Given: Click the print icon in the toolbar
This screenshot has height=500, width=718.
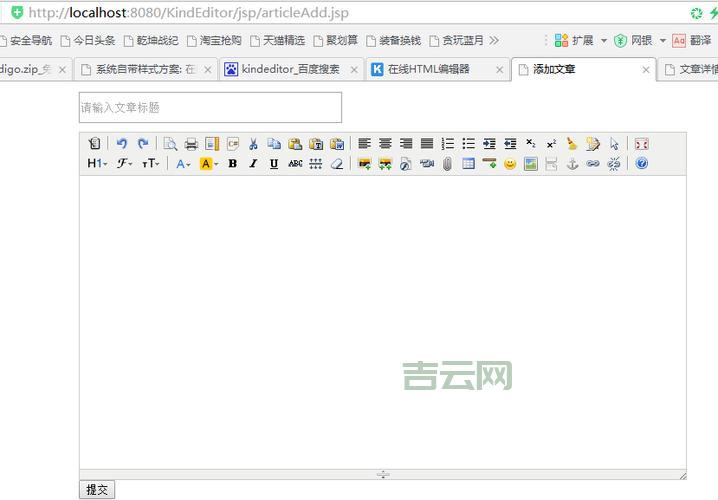Looking at the screenshot, I should (191, 144).
